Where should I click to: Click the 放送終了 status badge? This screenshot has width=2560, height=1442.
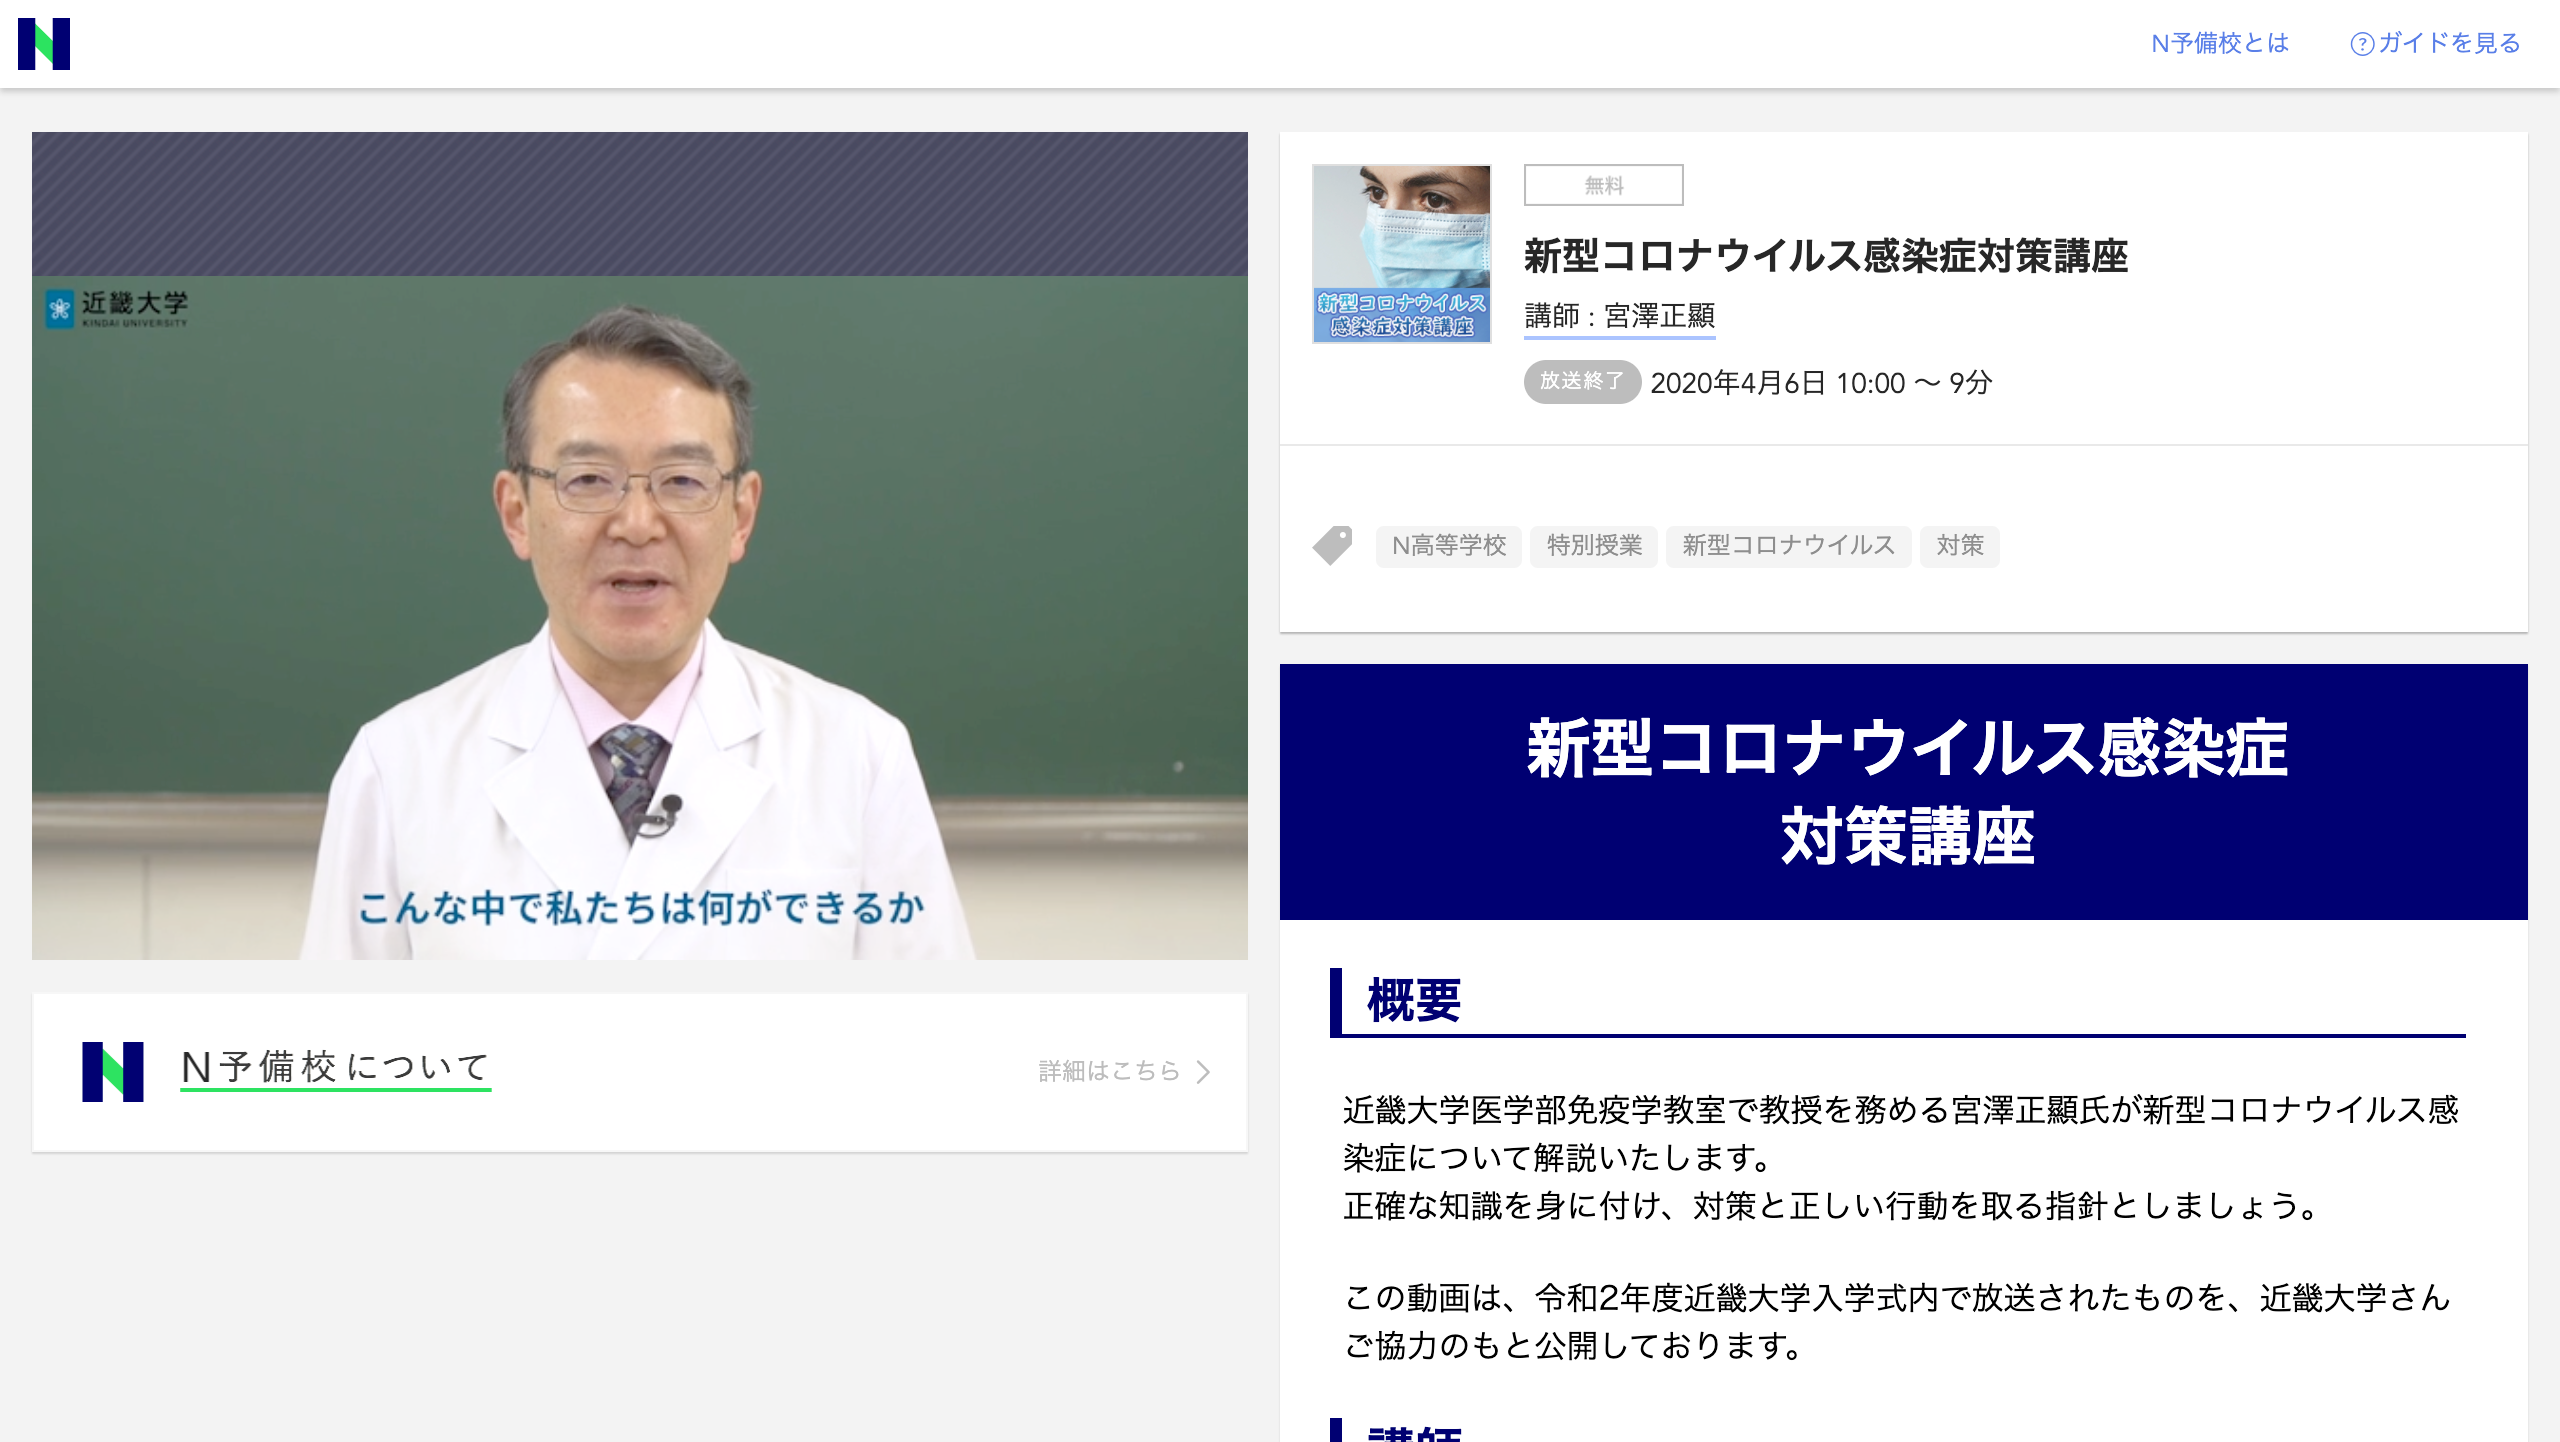1581,382
